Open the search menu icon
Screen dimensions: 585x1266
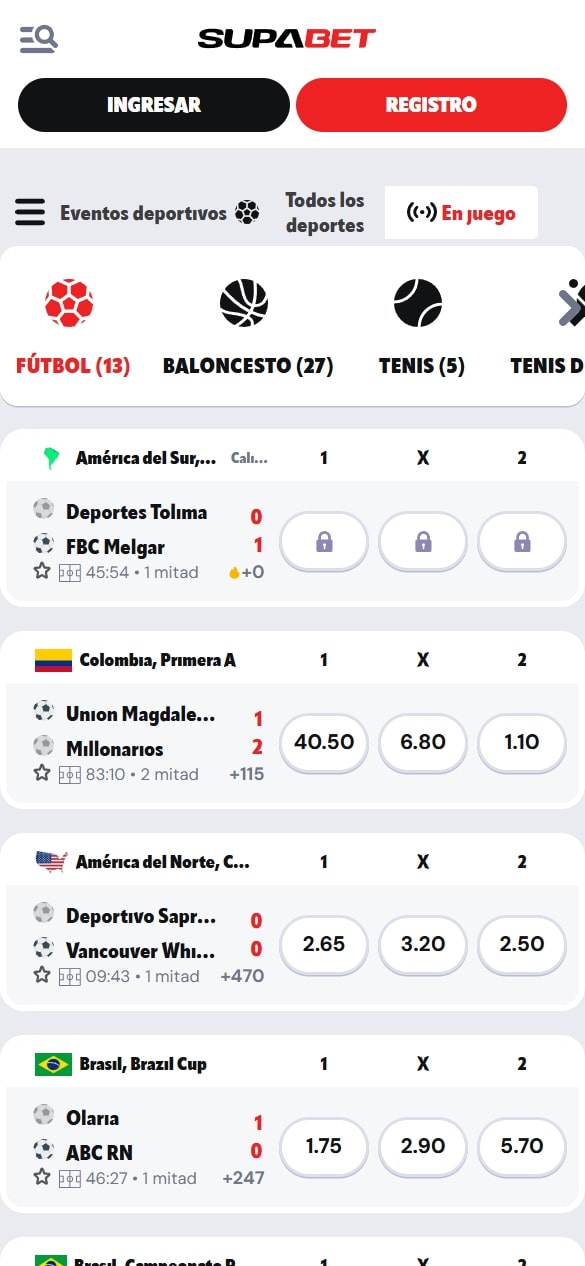39,39
